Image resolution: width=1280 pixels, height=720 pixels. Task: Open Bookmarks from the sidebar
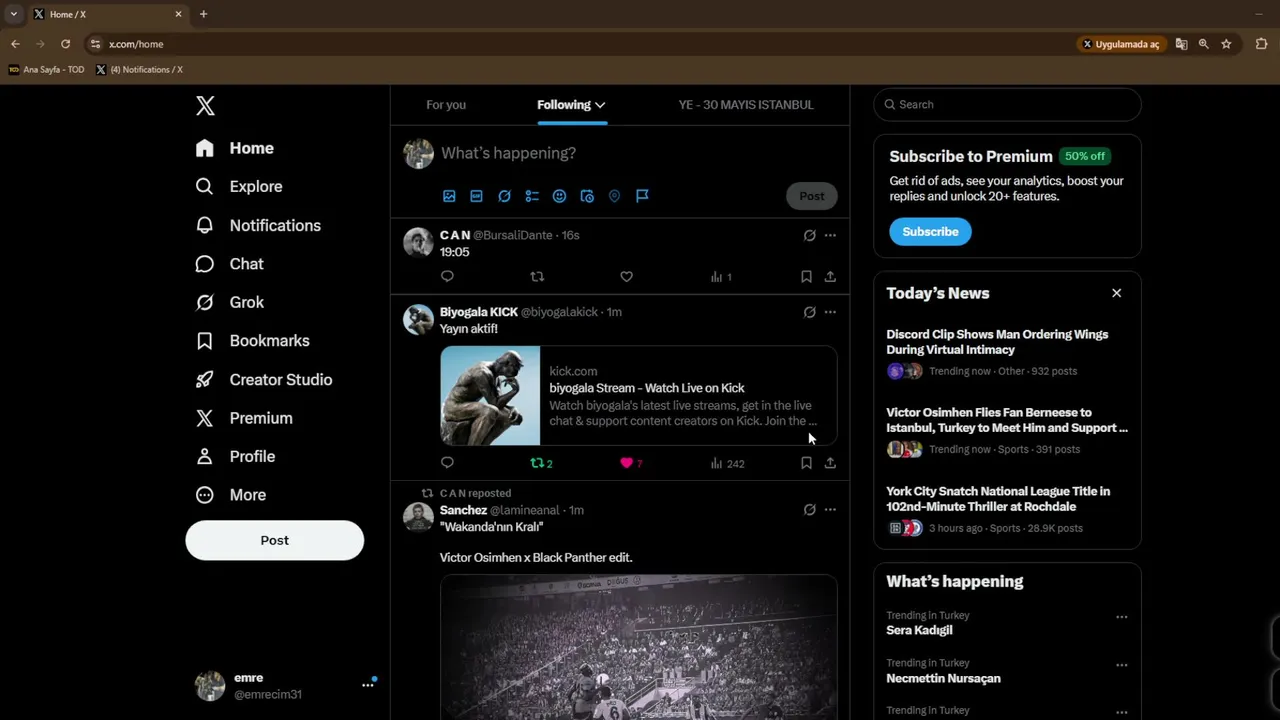[x=252, y=341]
